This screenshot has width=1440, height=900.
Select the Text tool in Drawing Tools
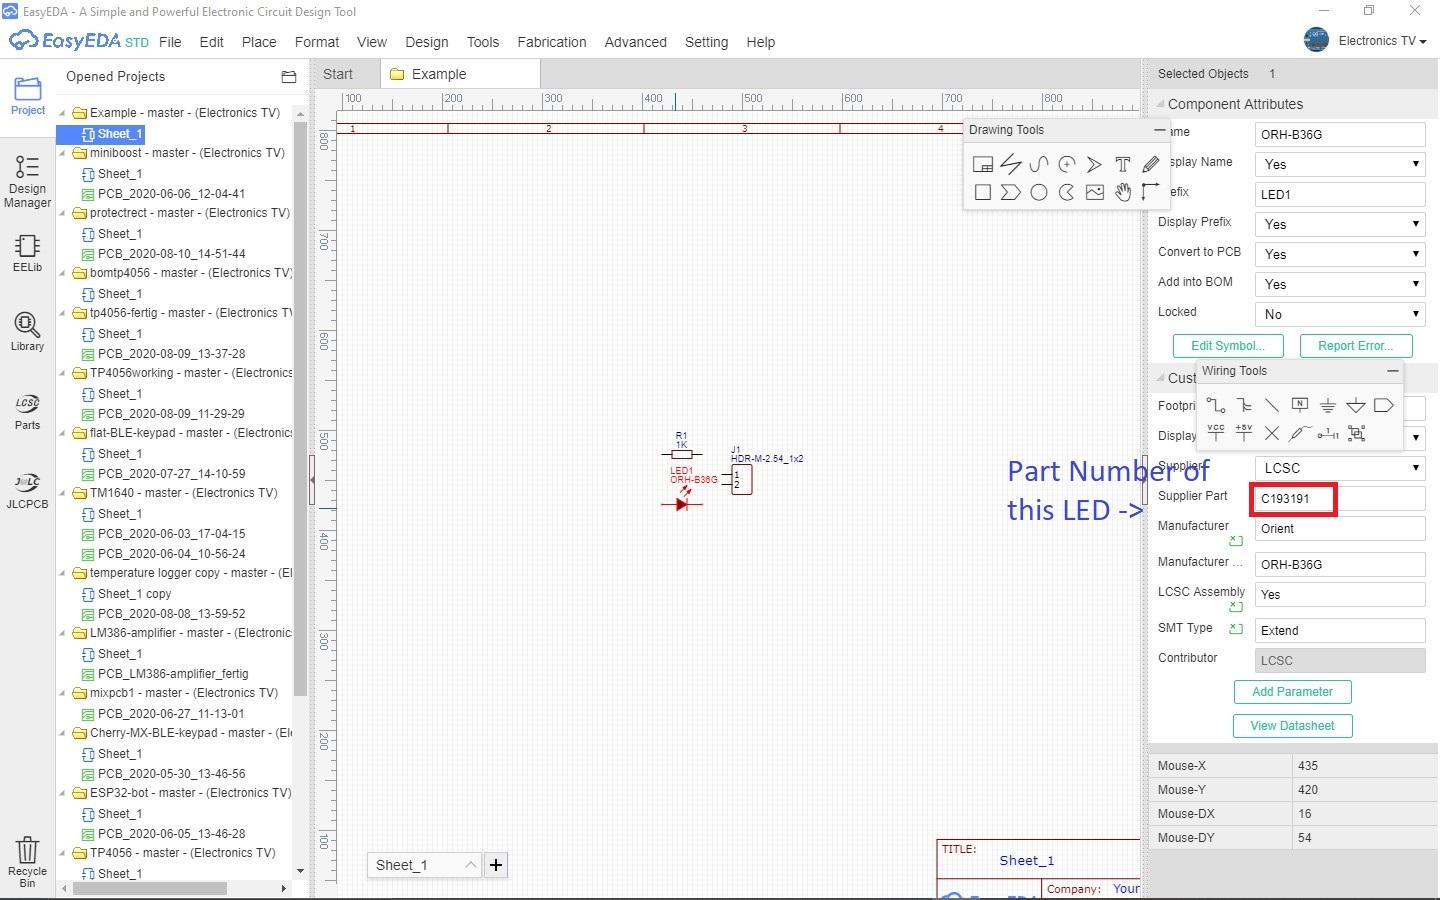(1123, 164)
